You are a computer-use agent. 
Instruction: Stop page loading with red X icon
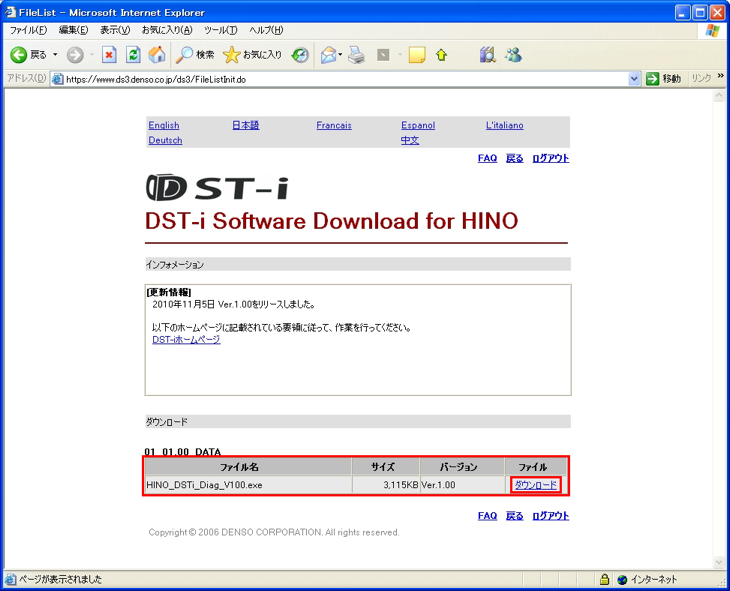click(109, 55)
